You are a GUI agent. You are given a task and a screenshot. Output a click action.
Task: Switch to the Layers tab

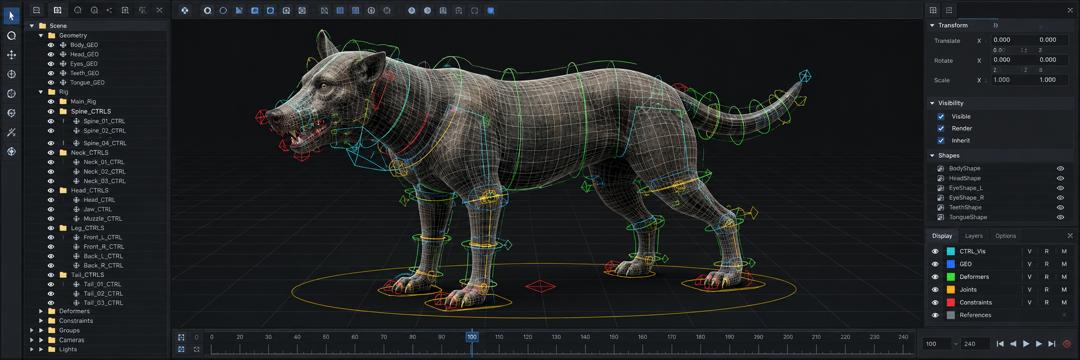[x=974, y=236]
